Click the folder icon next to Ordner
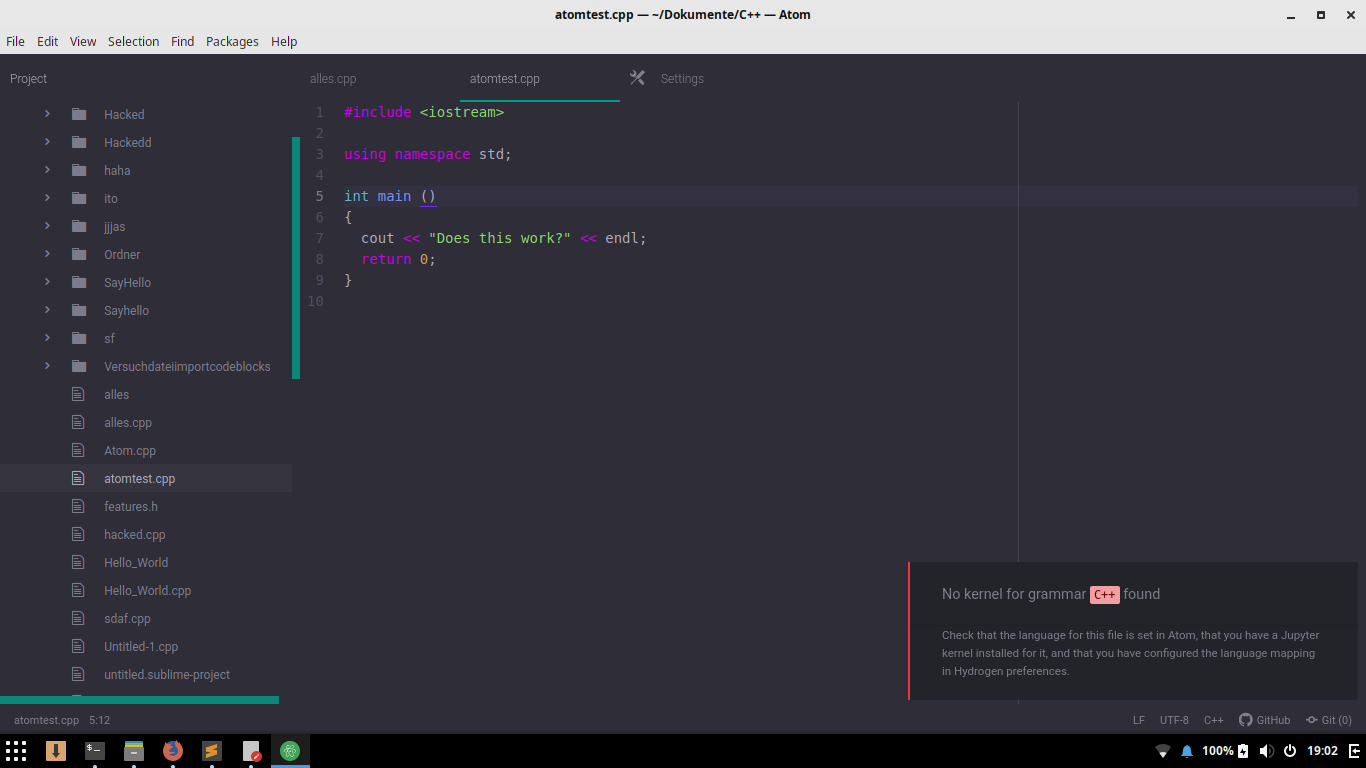Viewport: 1366px width, 768px height. click(x=79, y=254)
